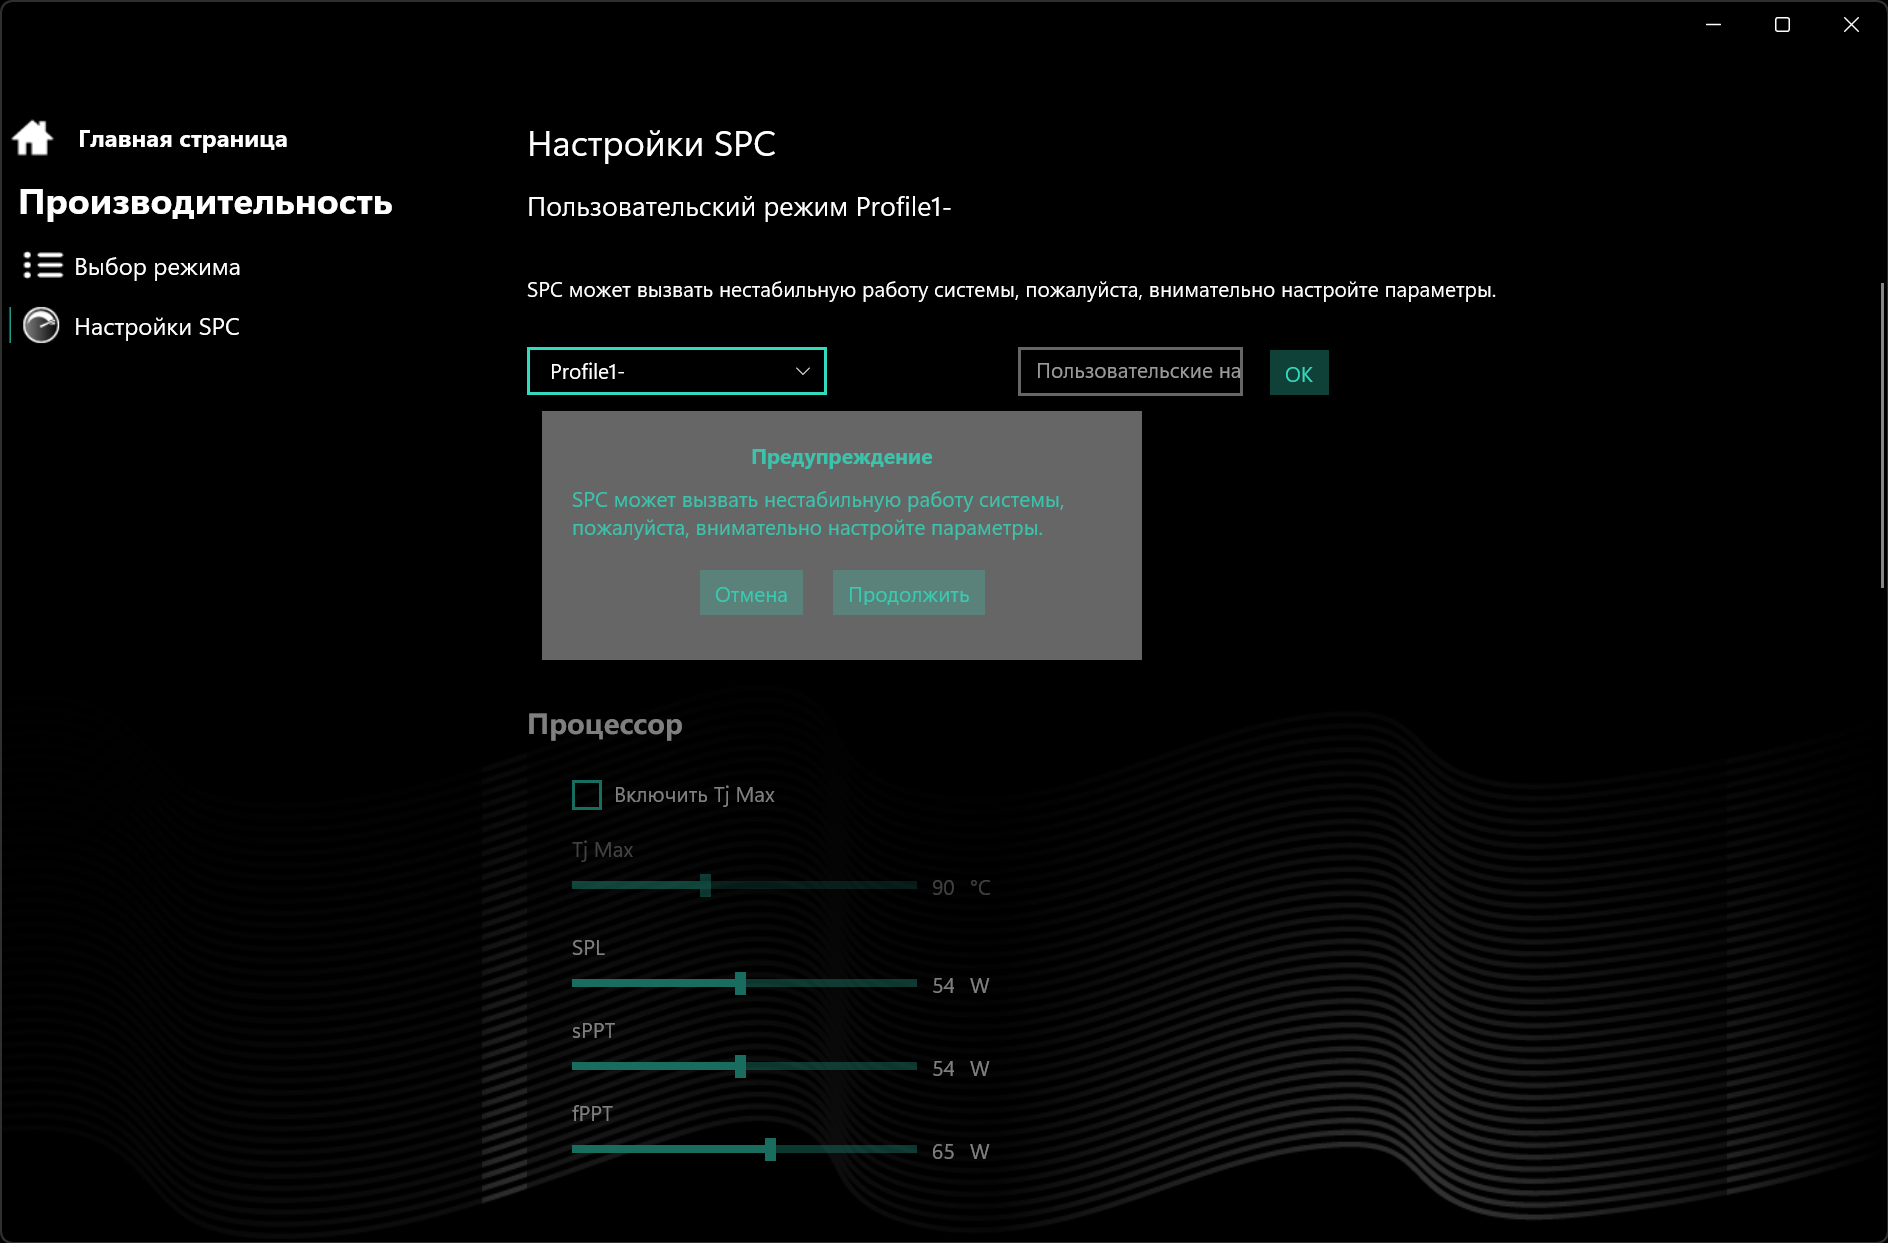Click Продолжить in the warning dialog
The image size is (1888, 1243).
[909, 593]
